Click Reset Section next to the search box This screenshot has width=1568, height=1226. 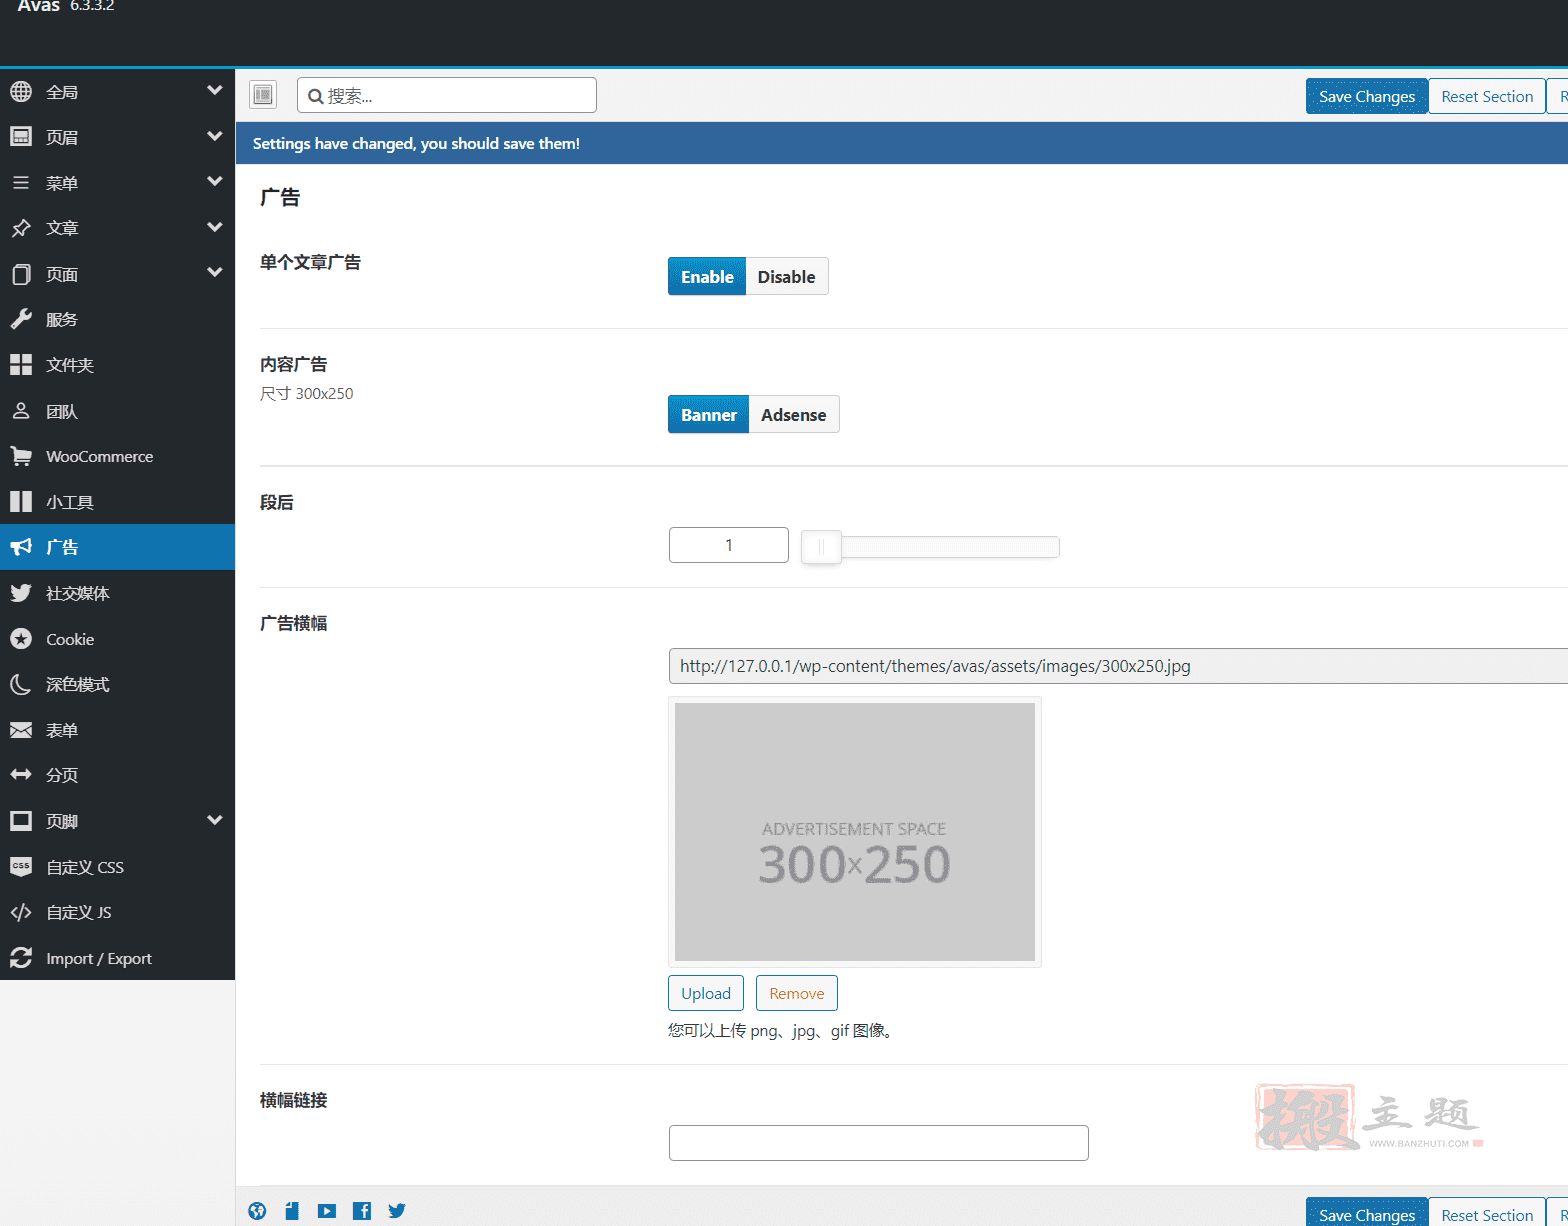[1487, 96]
